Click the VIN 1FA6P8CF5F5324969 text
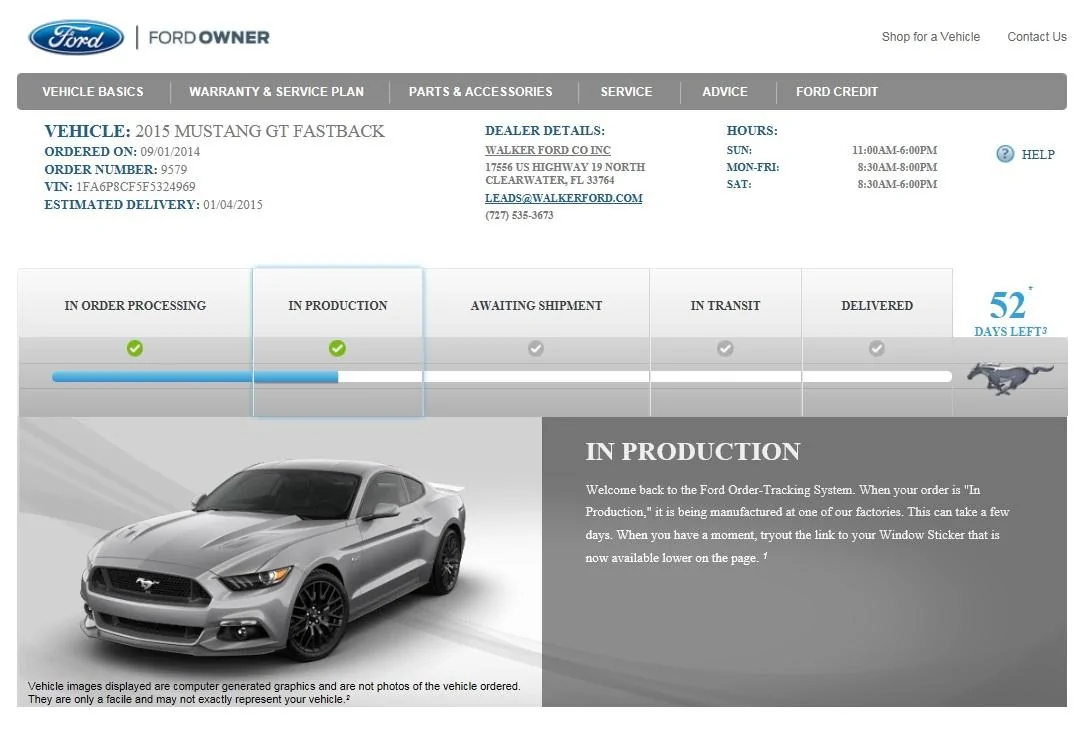 pyautogui.click(x=136, y=187)
